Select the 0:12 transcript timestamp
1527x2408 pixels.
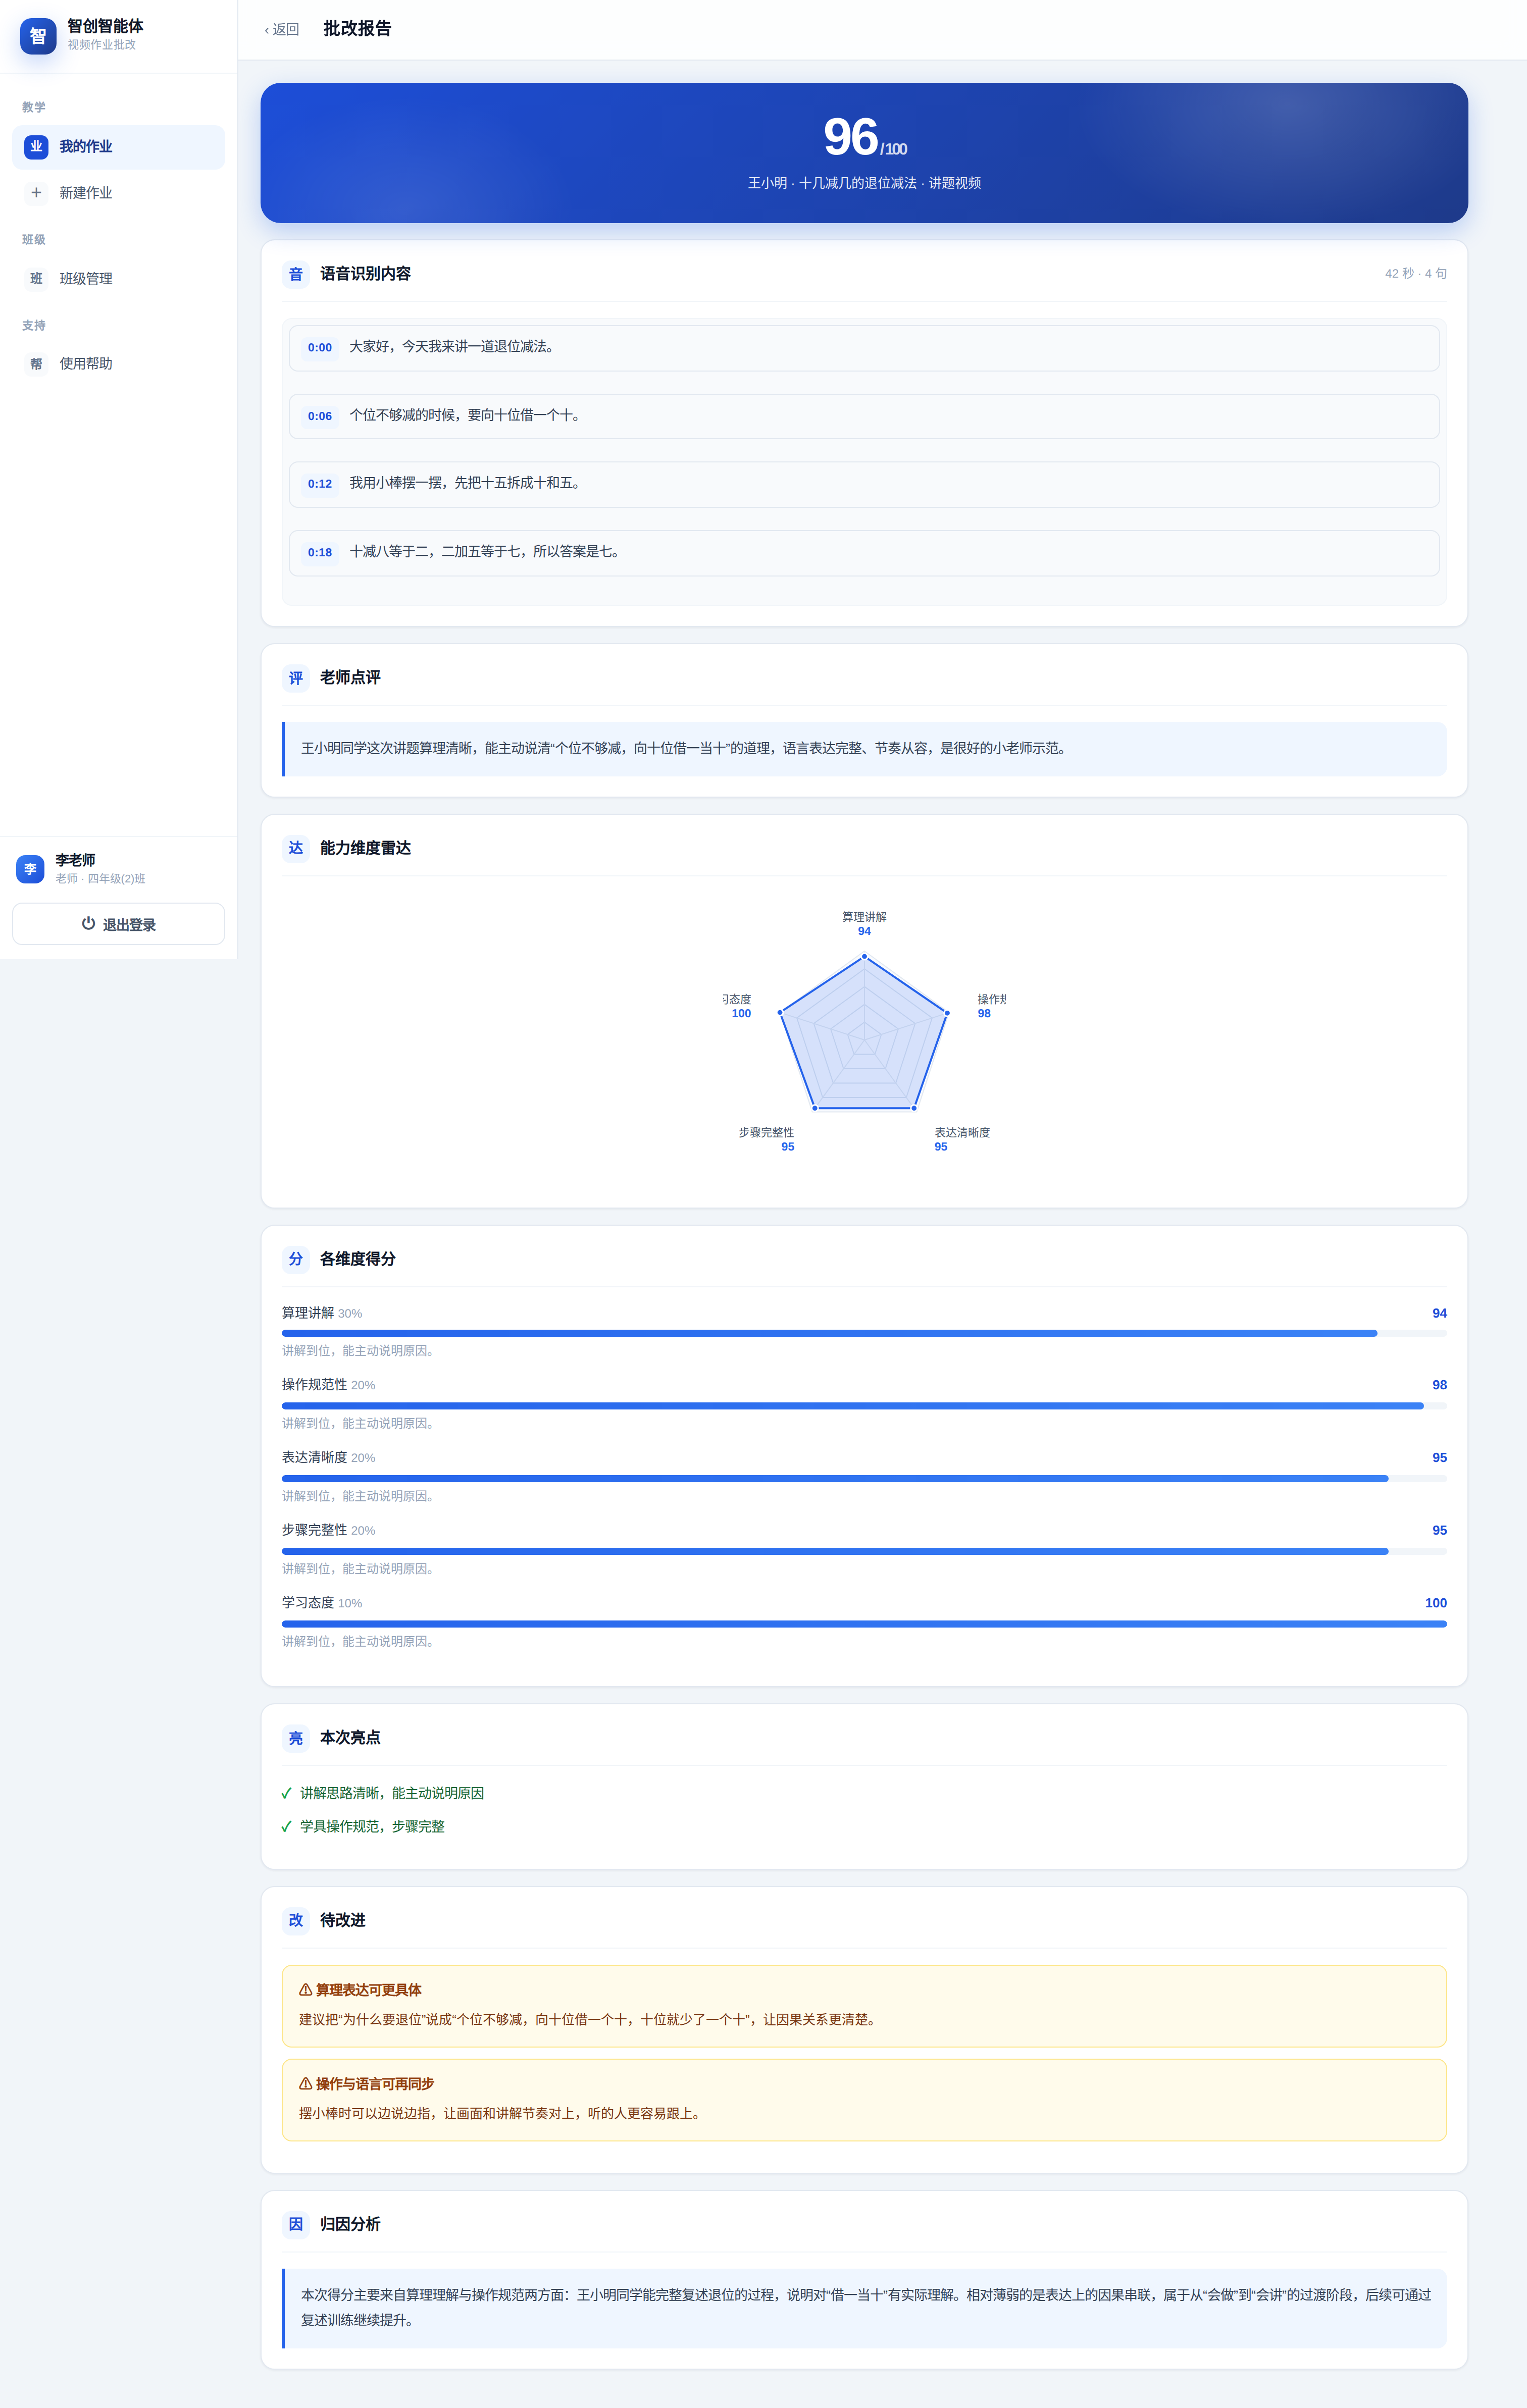tap(320, 484)
